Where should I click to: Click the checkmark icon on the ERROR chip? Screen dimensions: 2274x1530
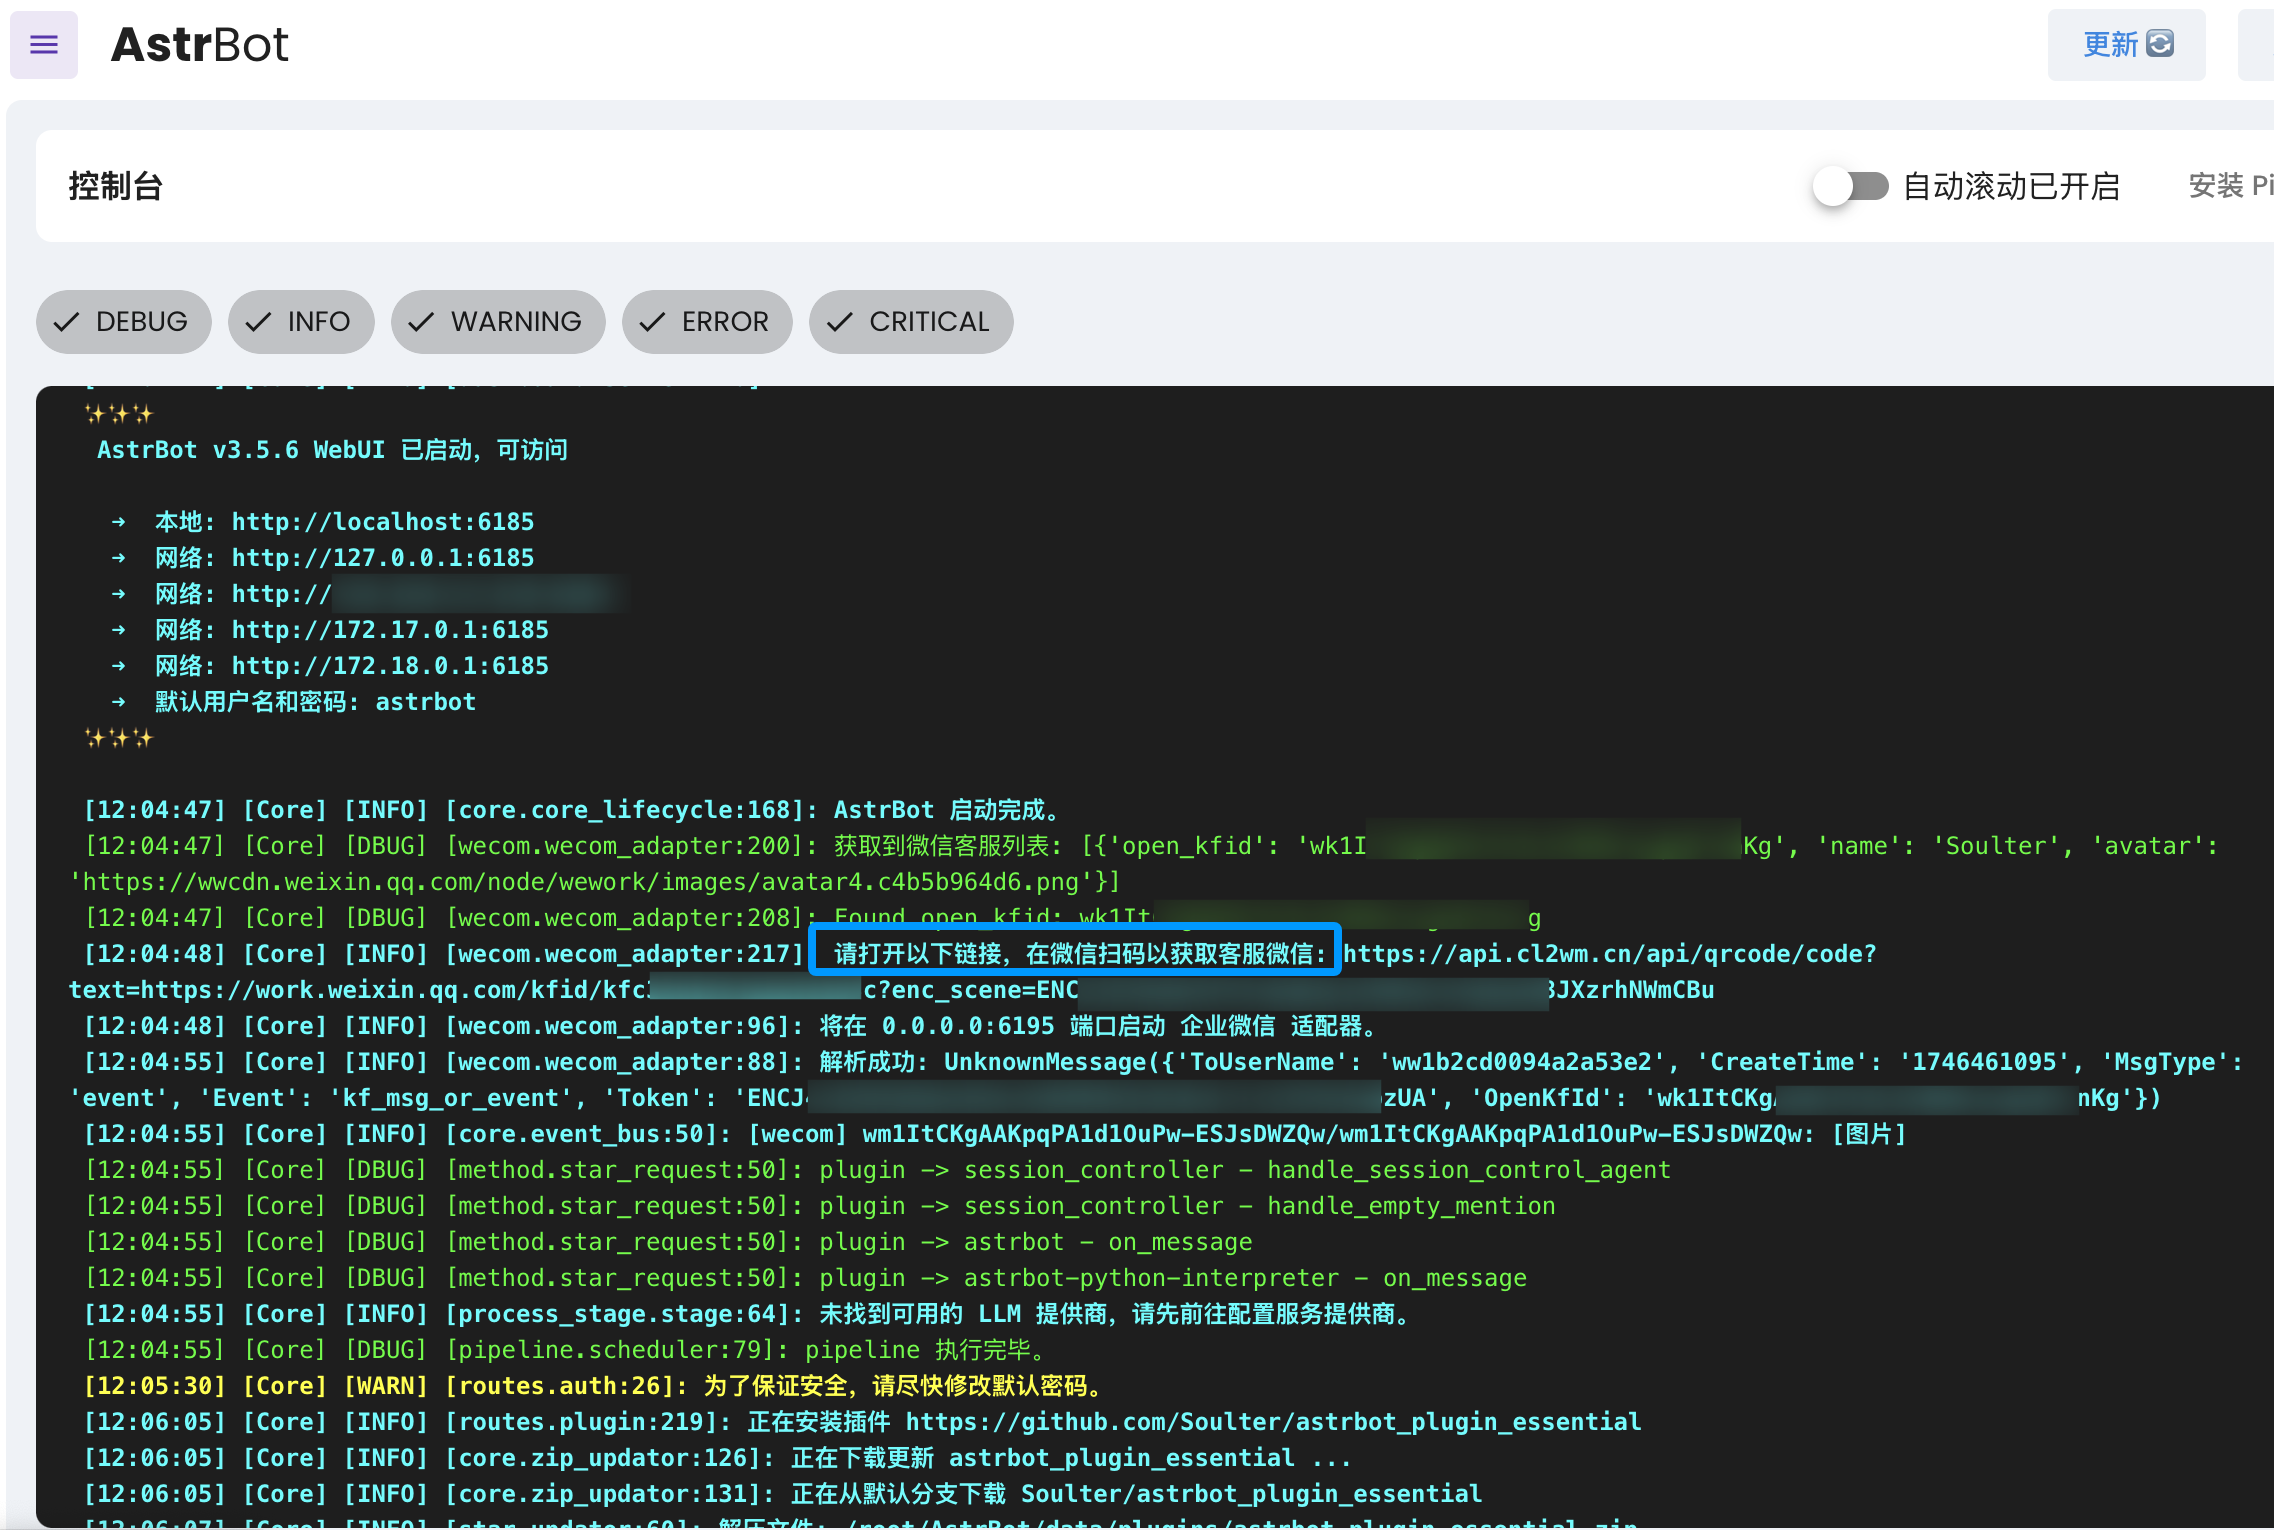[652, 322]
